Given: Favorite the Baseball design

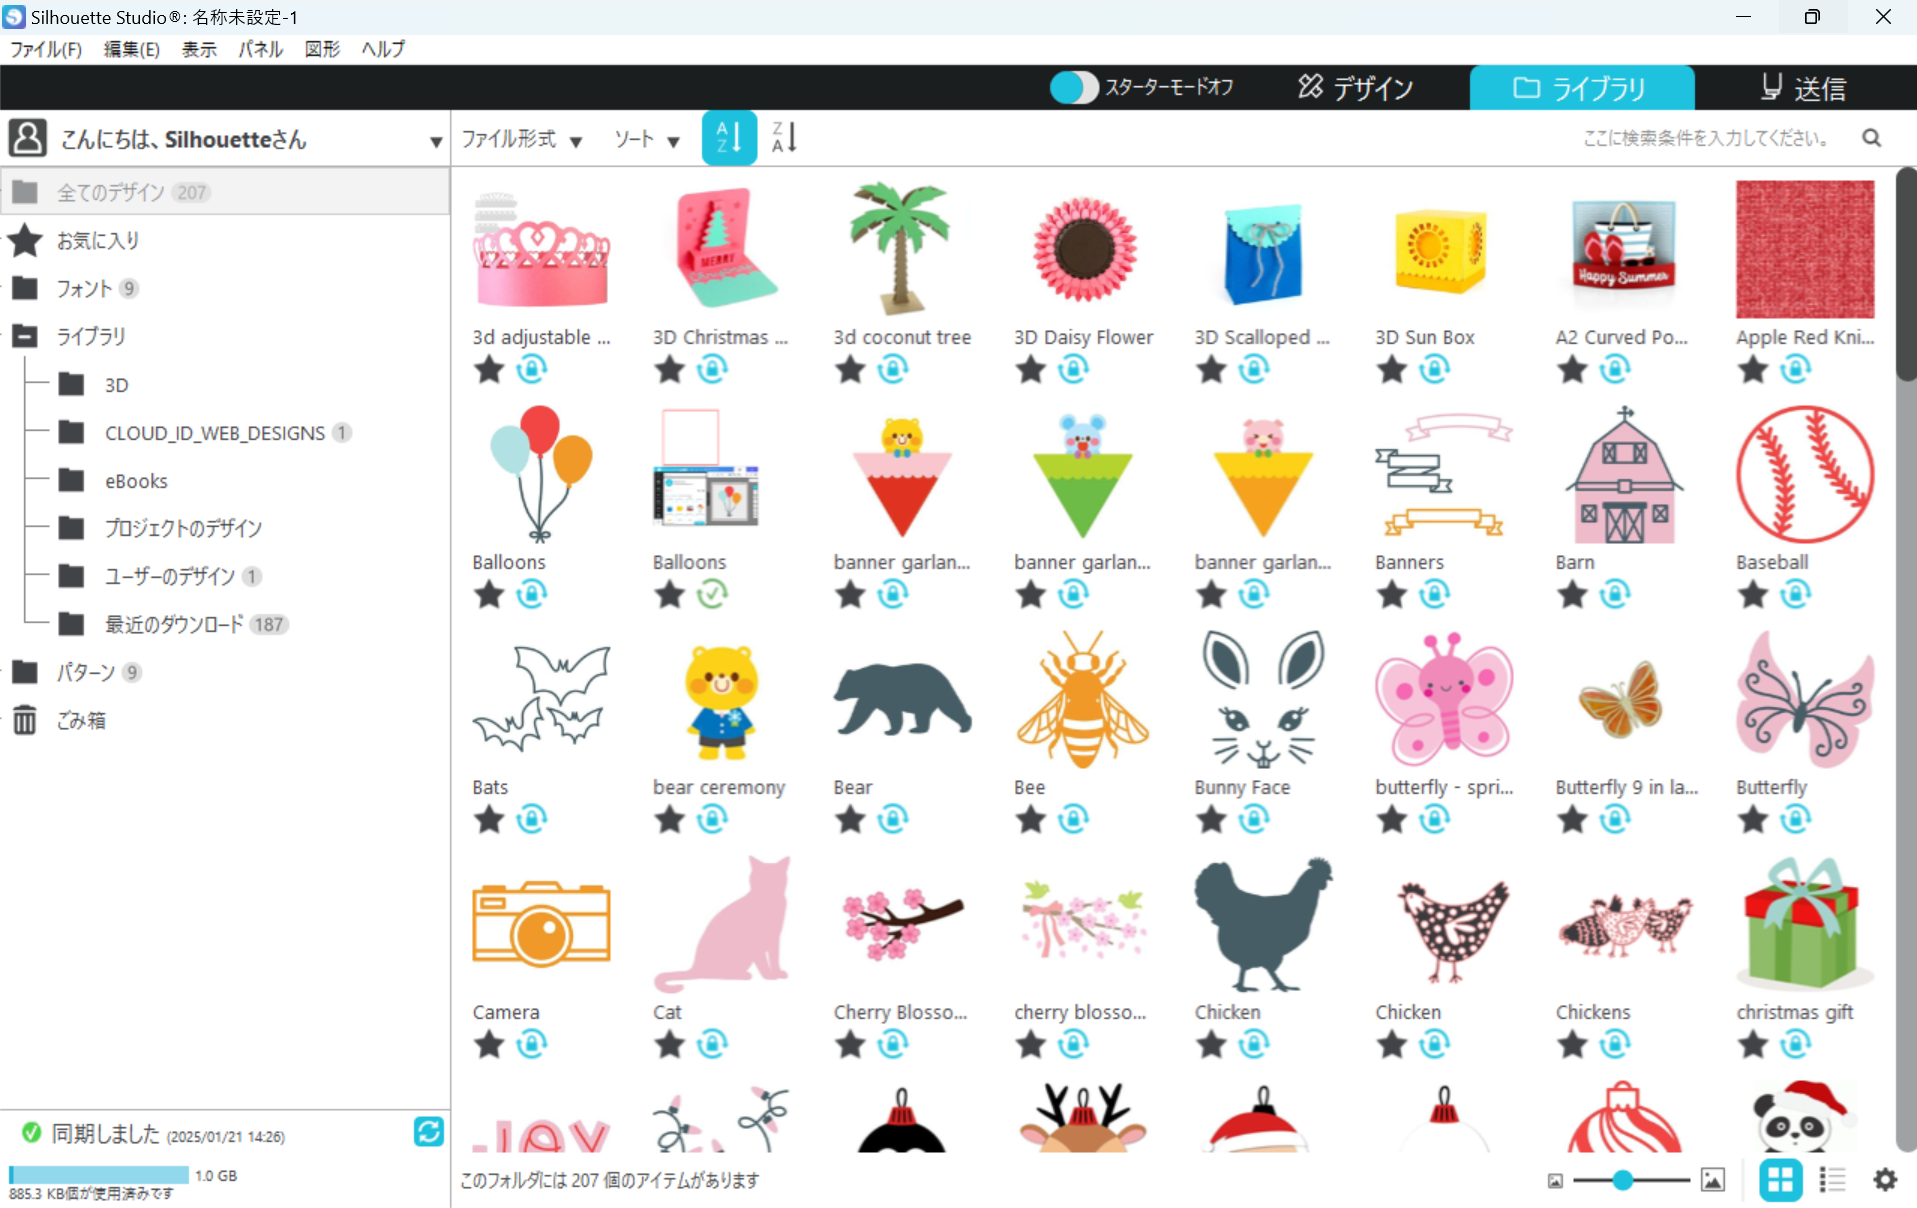Looking at the screenshot, I should point(1753,595).
